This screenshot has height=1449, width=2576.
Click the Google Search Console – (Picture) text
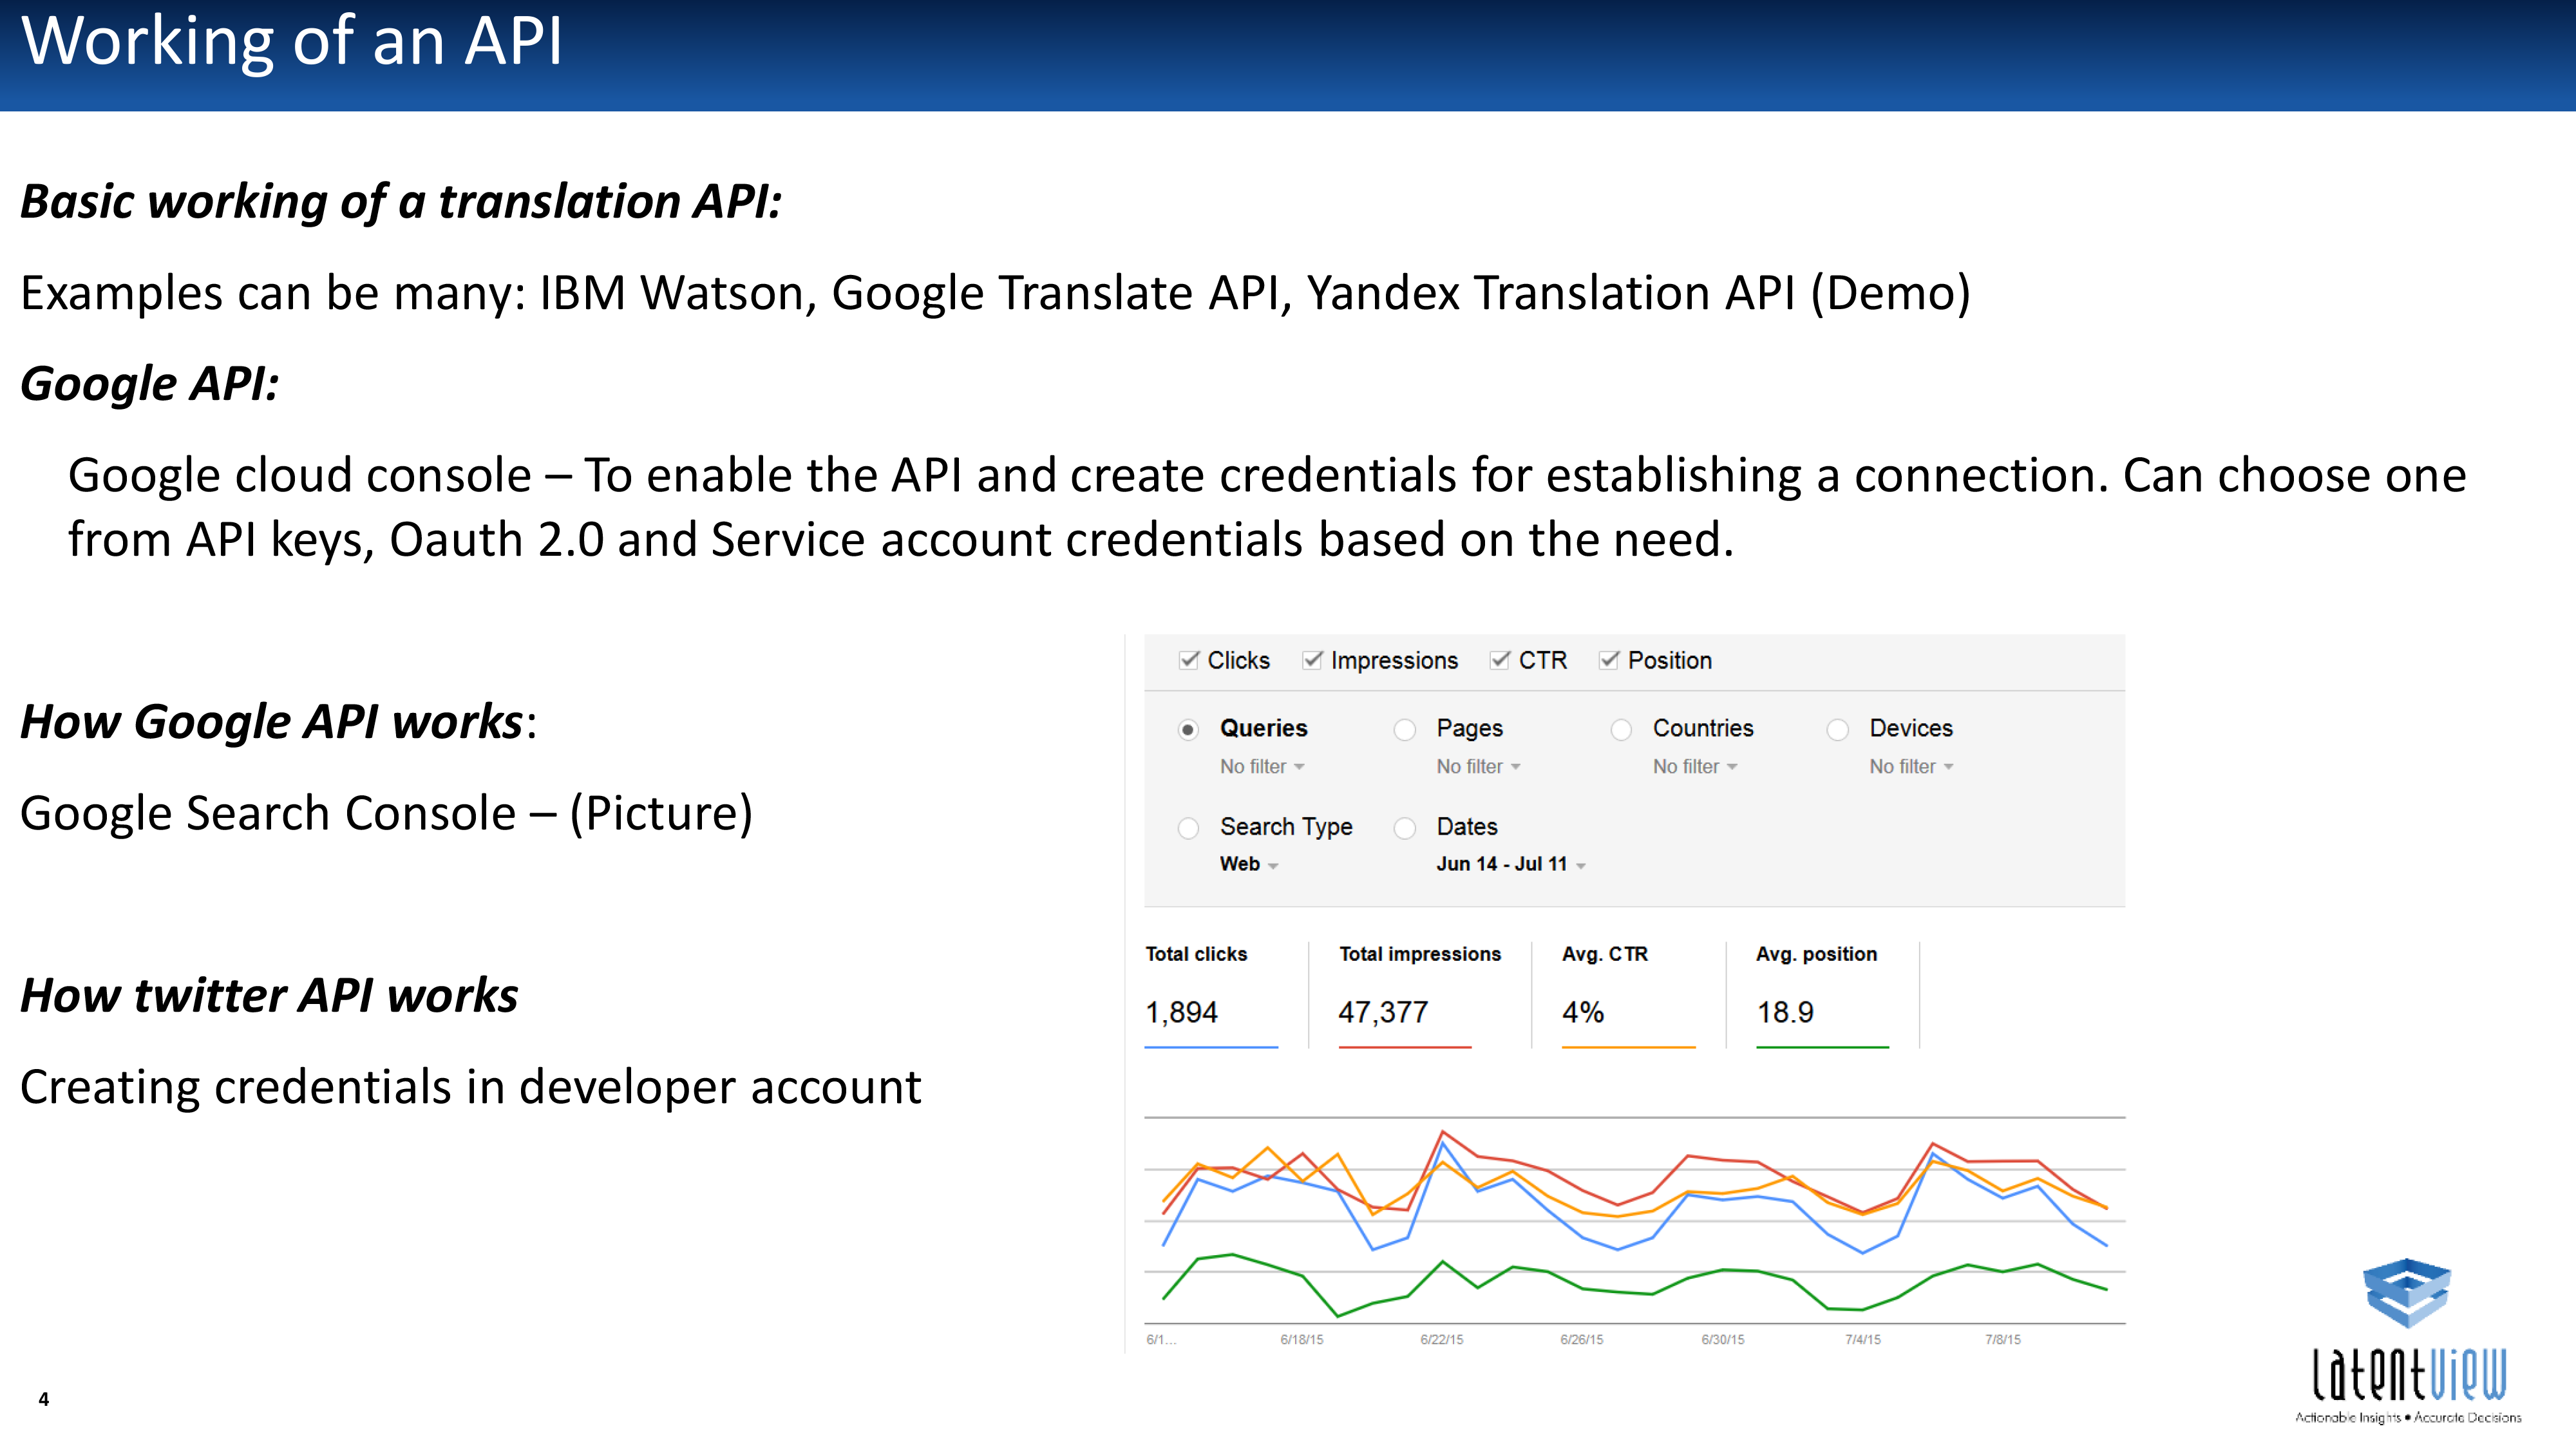click(x=386, y=813)
